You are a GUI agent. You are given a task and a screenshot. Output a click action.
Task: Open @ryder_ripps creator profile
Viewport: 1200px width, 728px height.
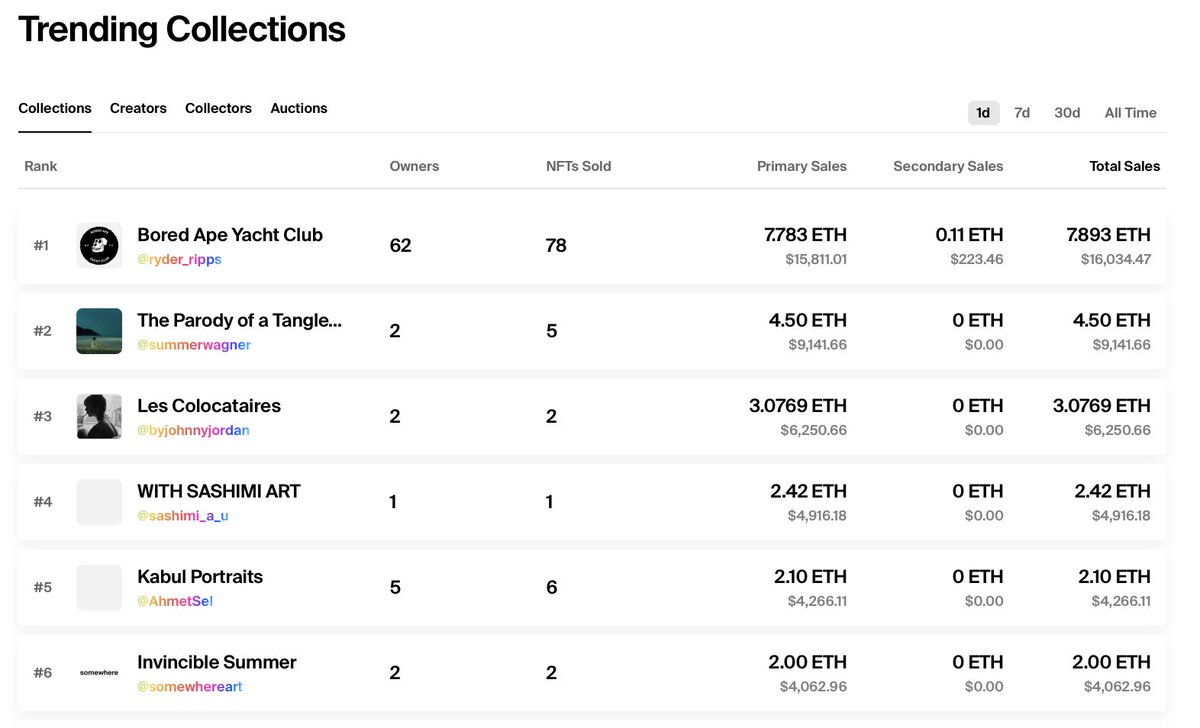tap(179, 260)
